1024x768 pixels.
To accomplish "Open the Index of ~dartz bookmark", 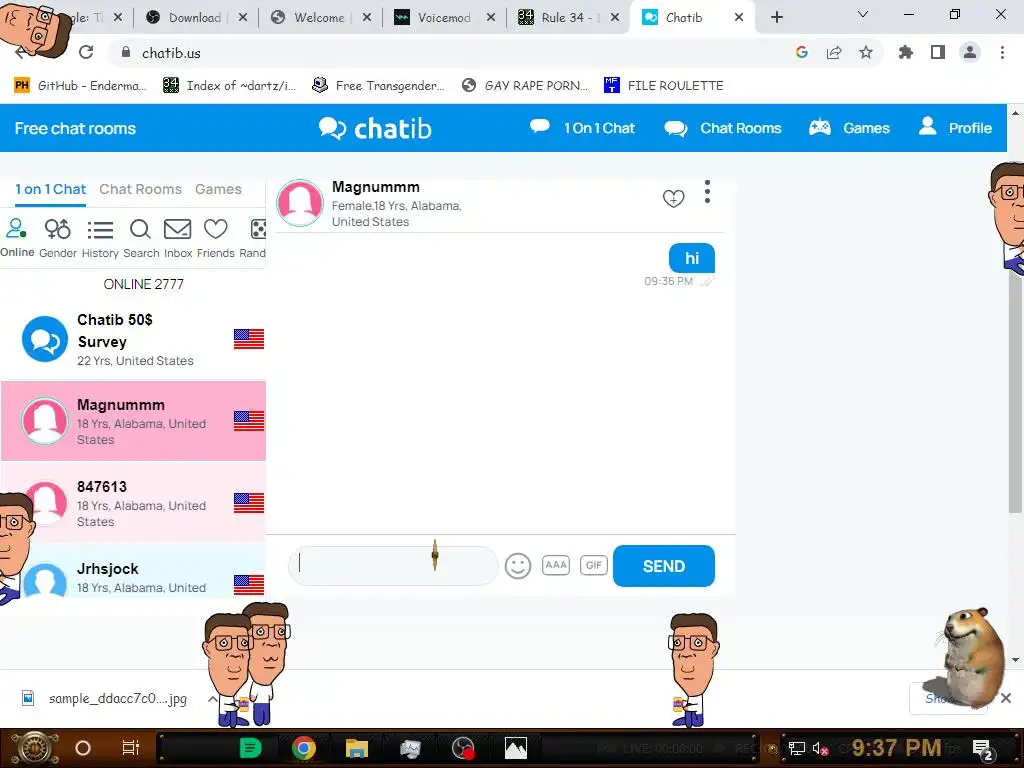I will [229, 86].
